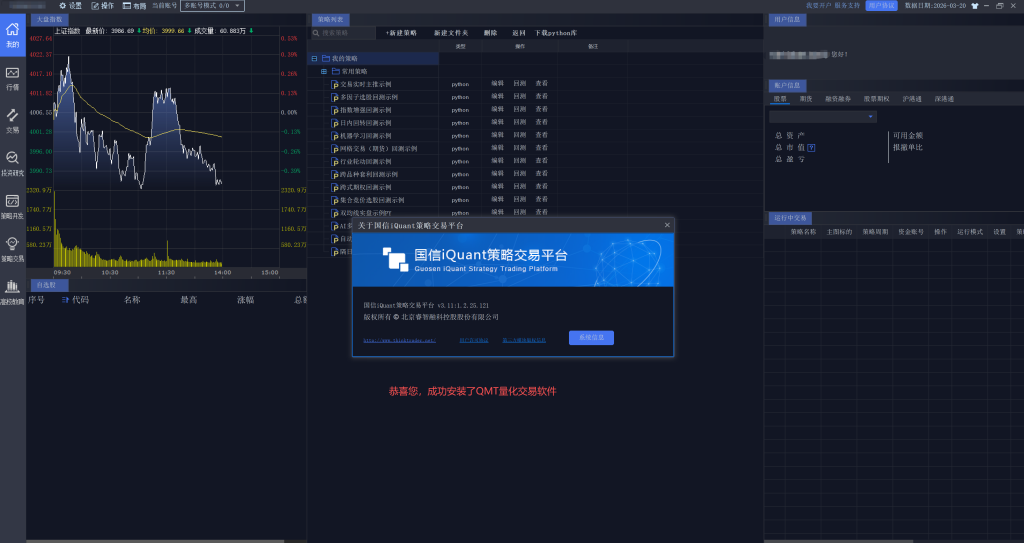Image resolution: width=1024 pixels, height=543 pixels.
Task: Open the 我要开户 link
Action: click(818, 6)
